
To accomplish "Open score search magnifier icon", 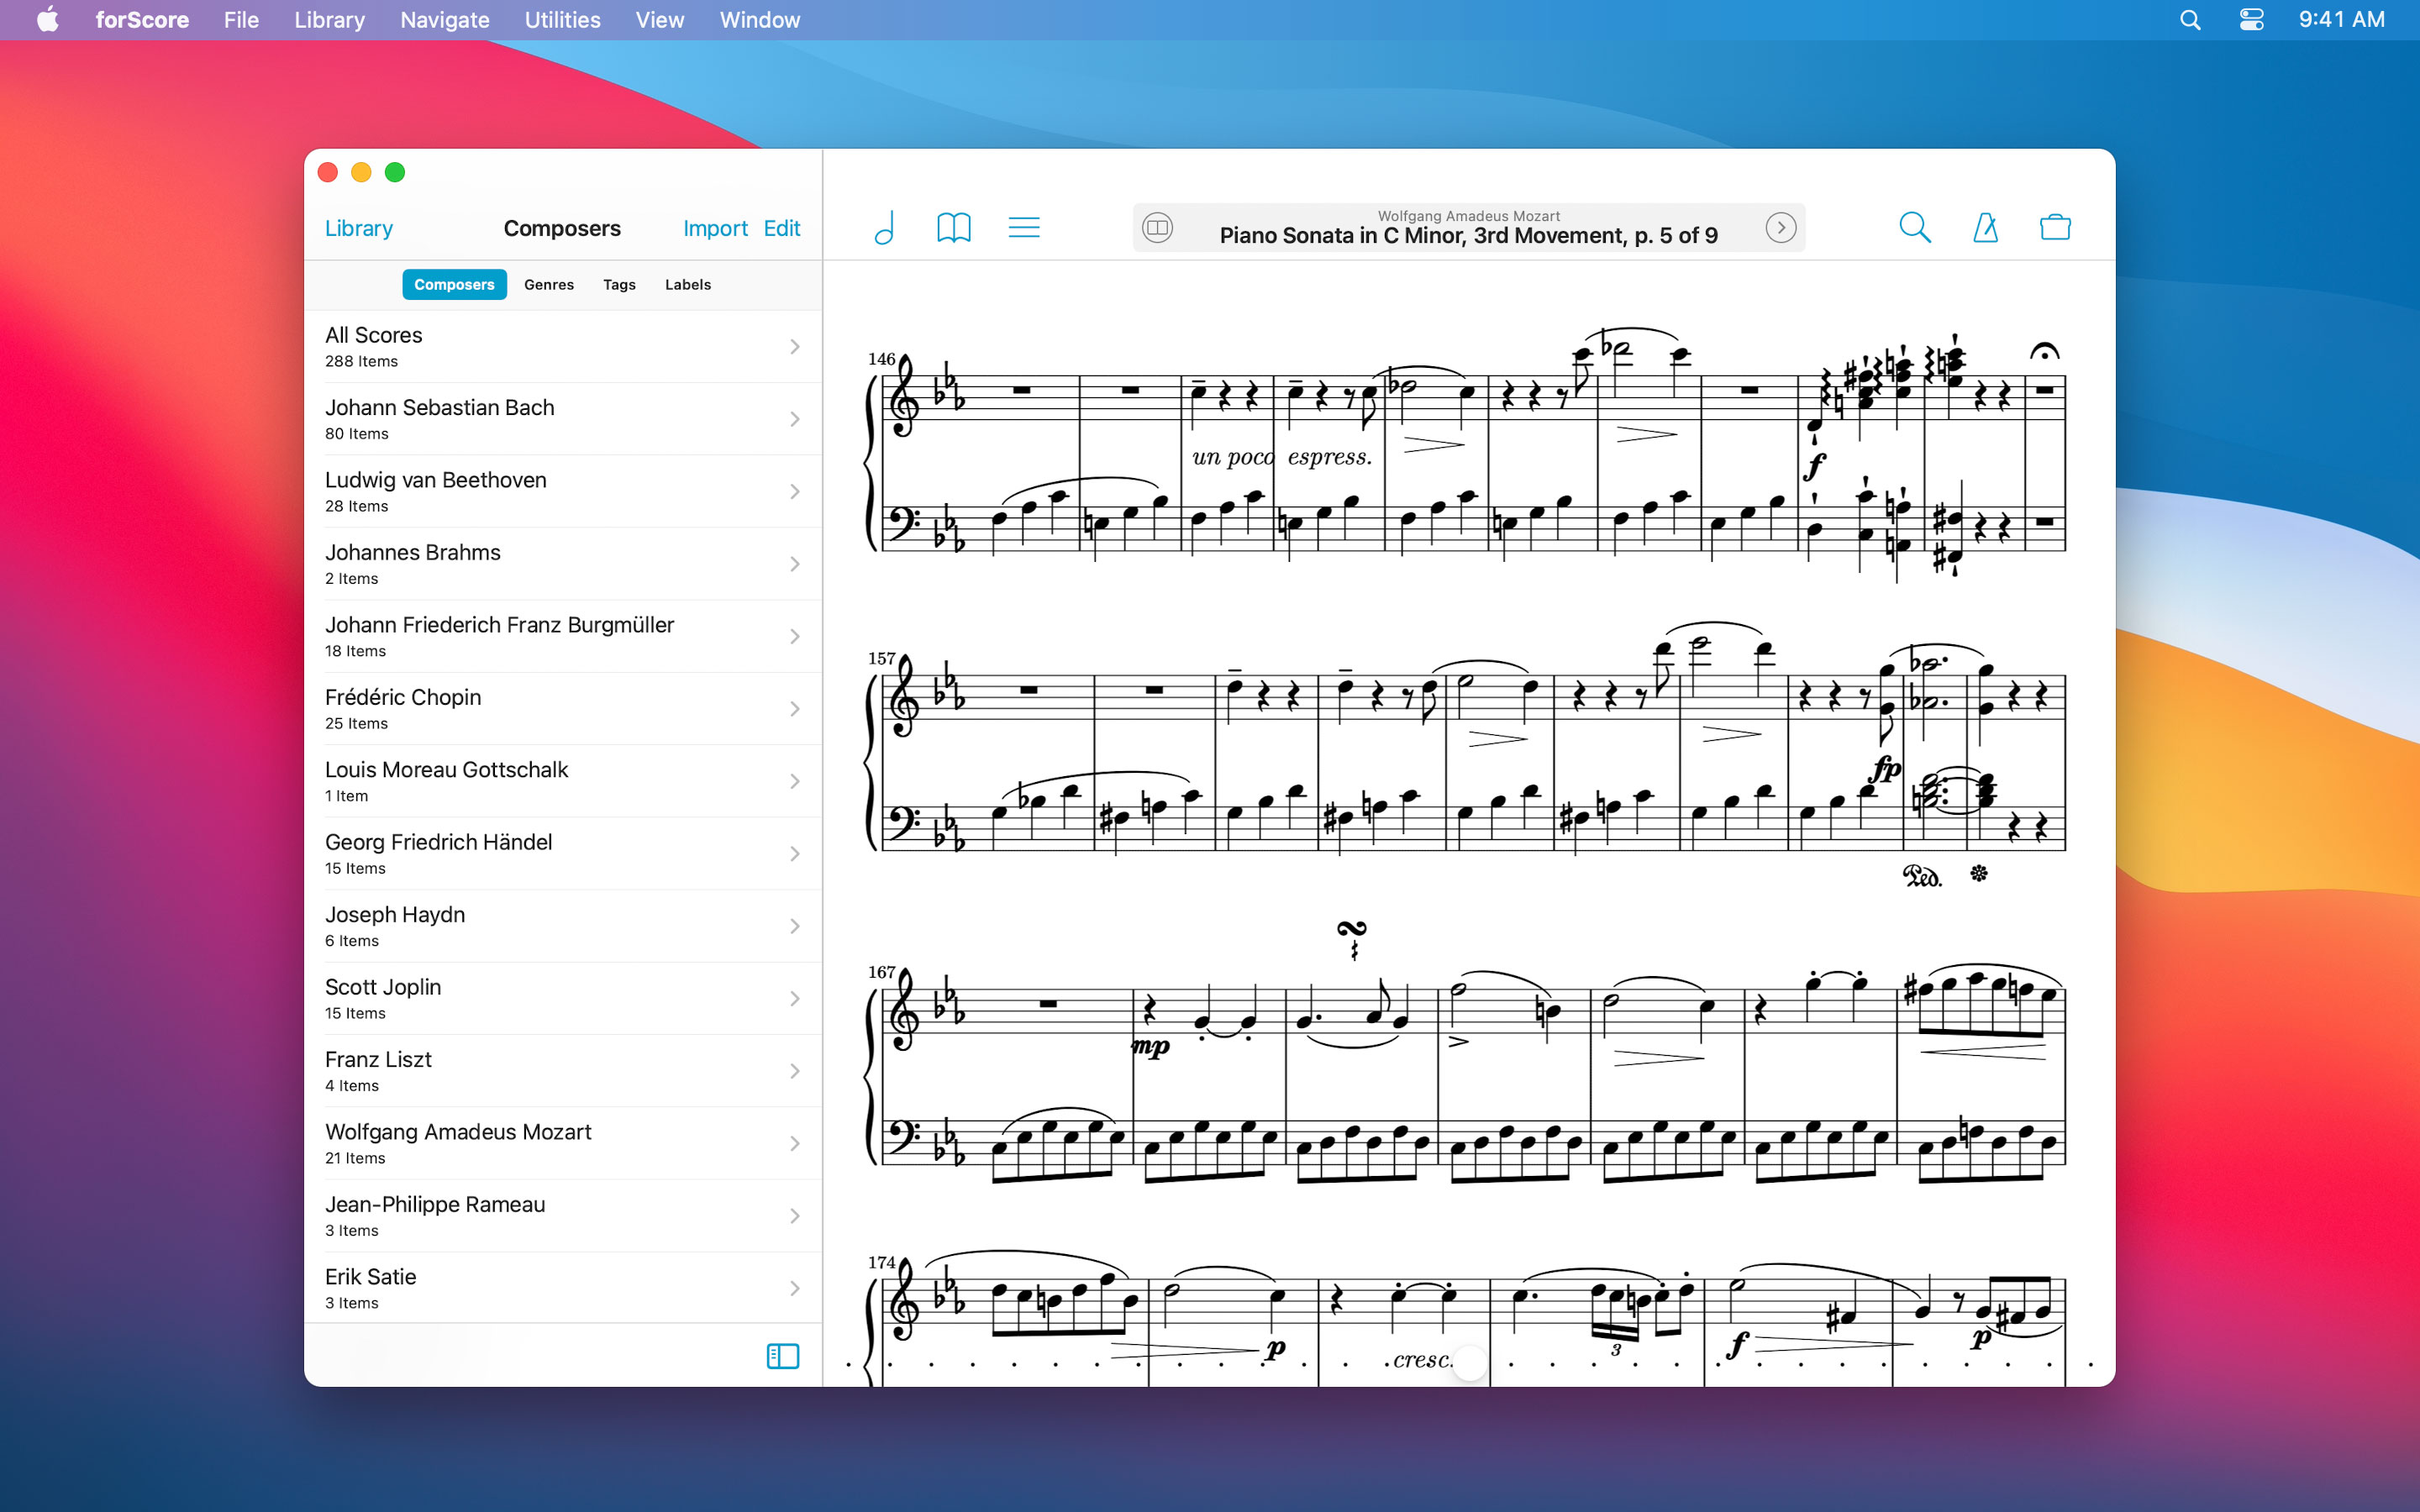I will 1914,228.
